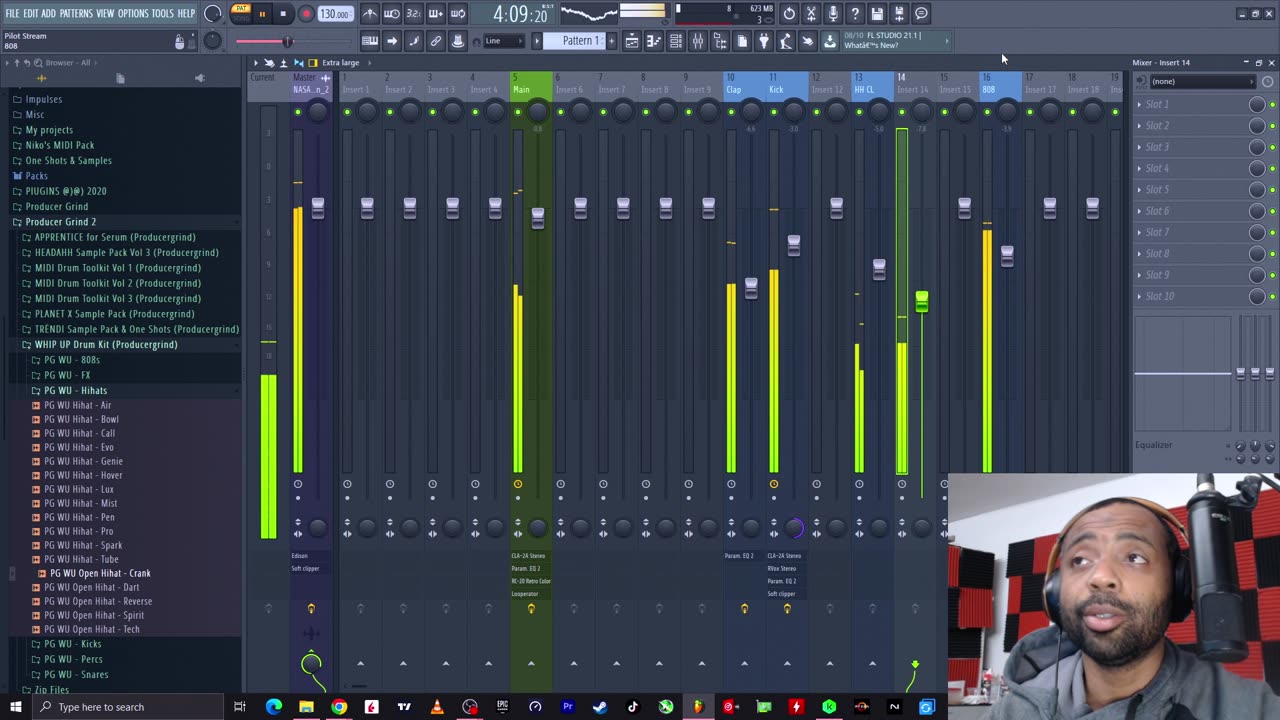Click the undo history icon in top toolbar
Viewport: 1280px width, 720px height.
[x=789, y=14]
